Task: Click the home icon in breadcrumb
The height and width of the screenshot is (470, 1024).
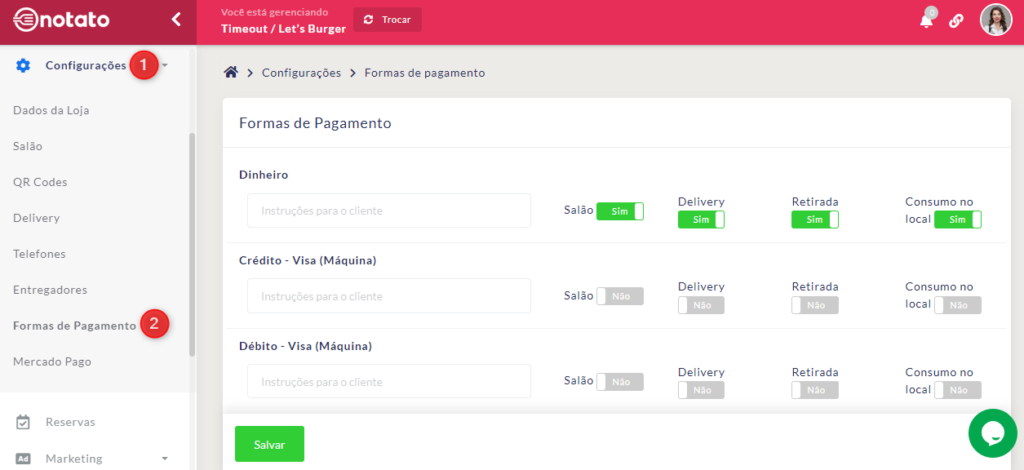Action: (231, 72)
